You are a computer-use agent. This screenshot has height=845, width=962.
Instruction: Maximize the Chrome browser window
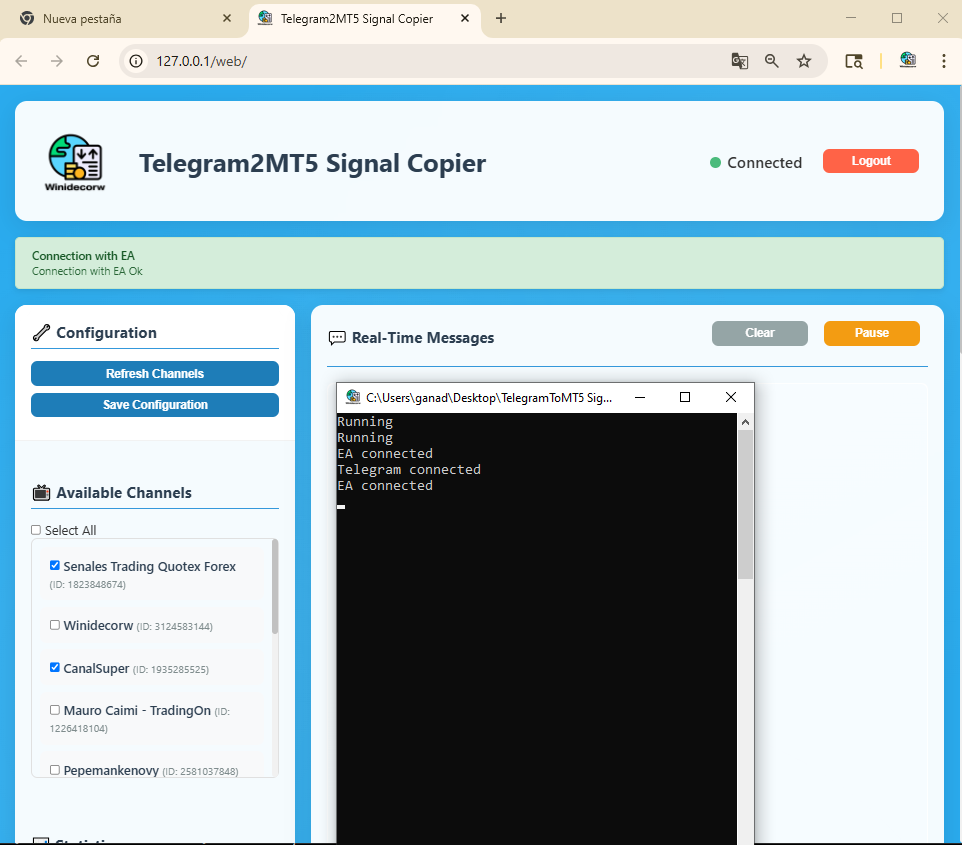896,18
